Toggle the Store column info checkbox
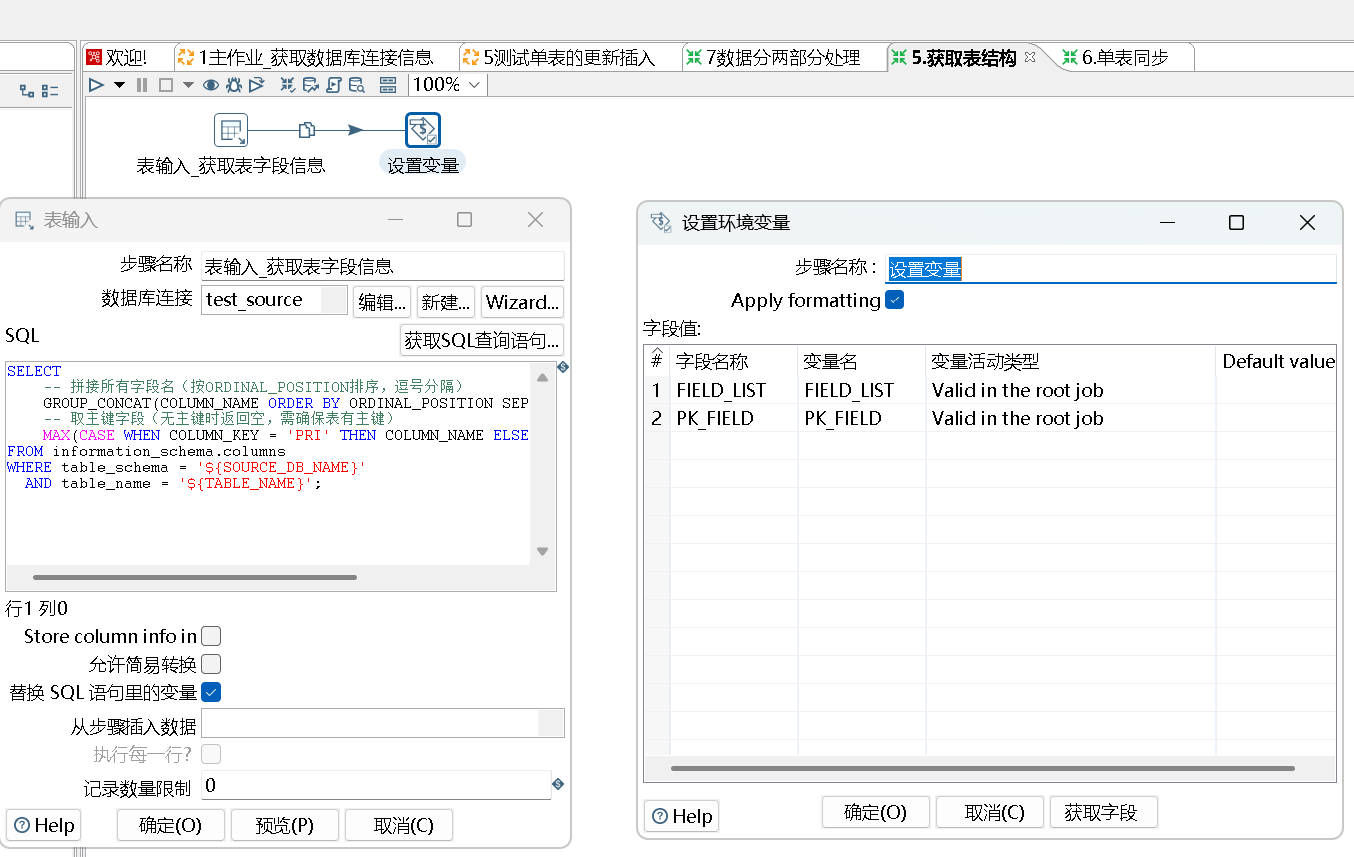 211,636
